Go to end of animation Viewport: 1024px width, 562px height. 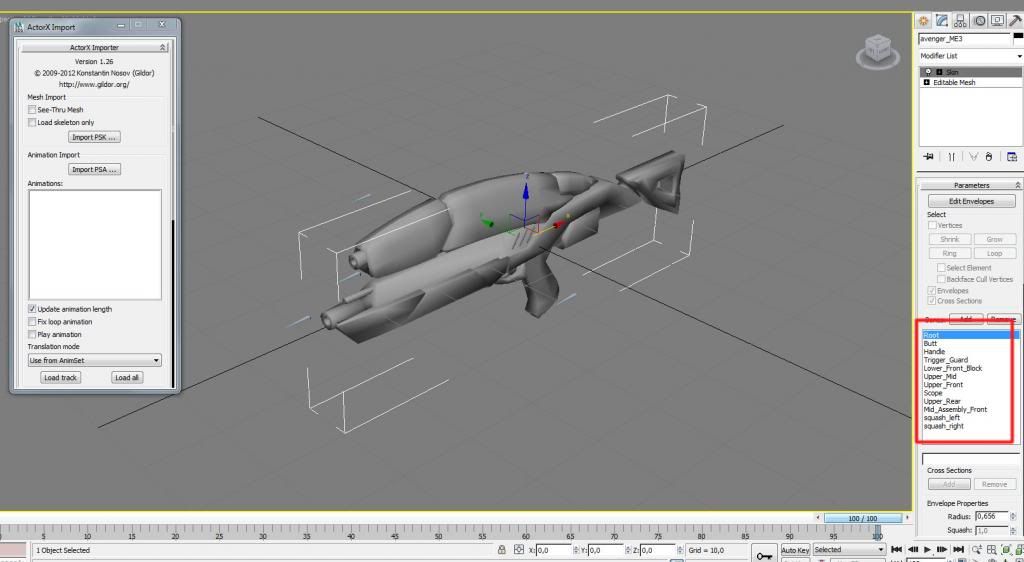(x=957, y=550)
